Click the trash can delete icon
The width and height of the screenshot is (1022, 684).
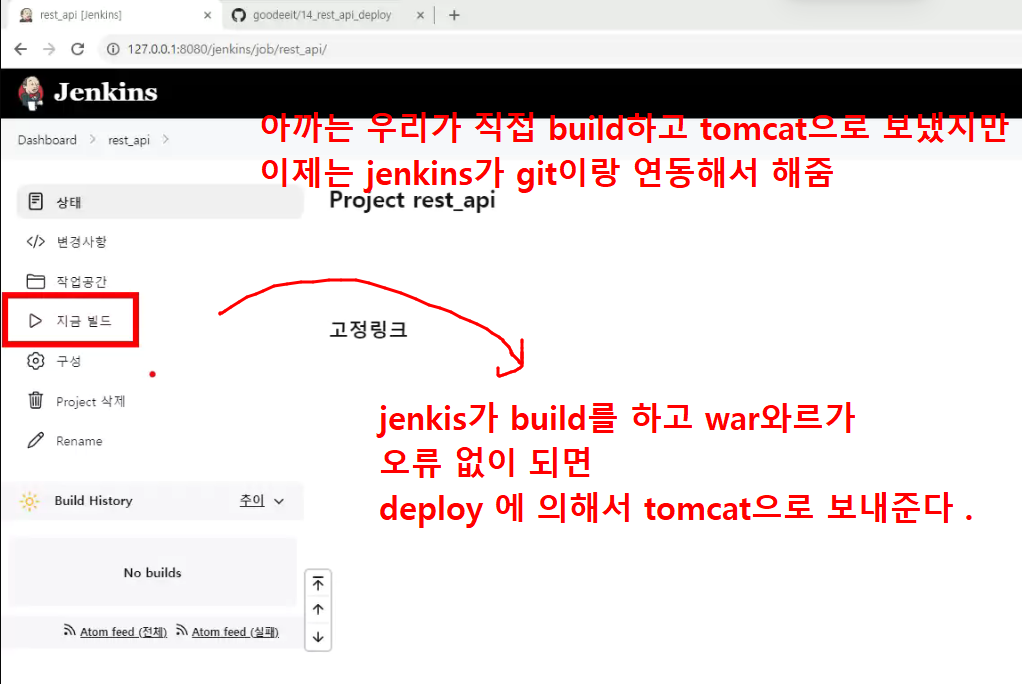pos(36,400)
